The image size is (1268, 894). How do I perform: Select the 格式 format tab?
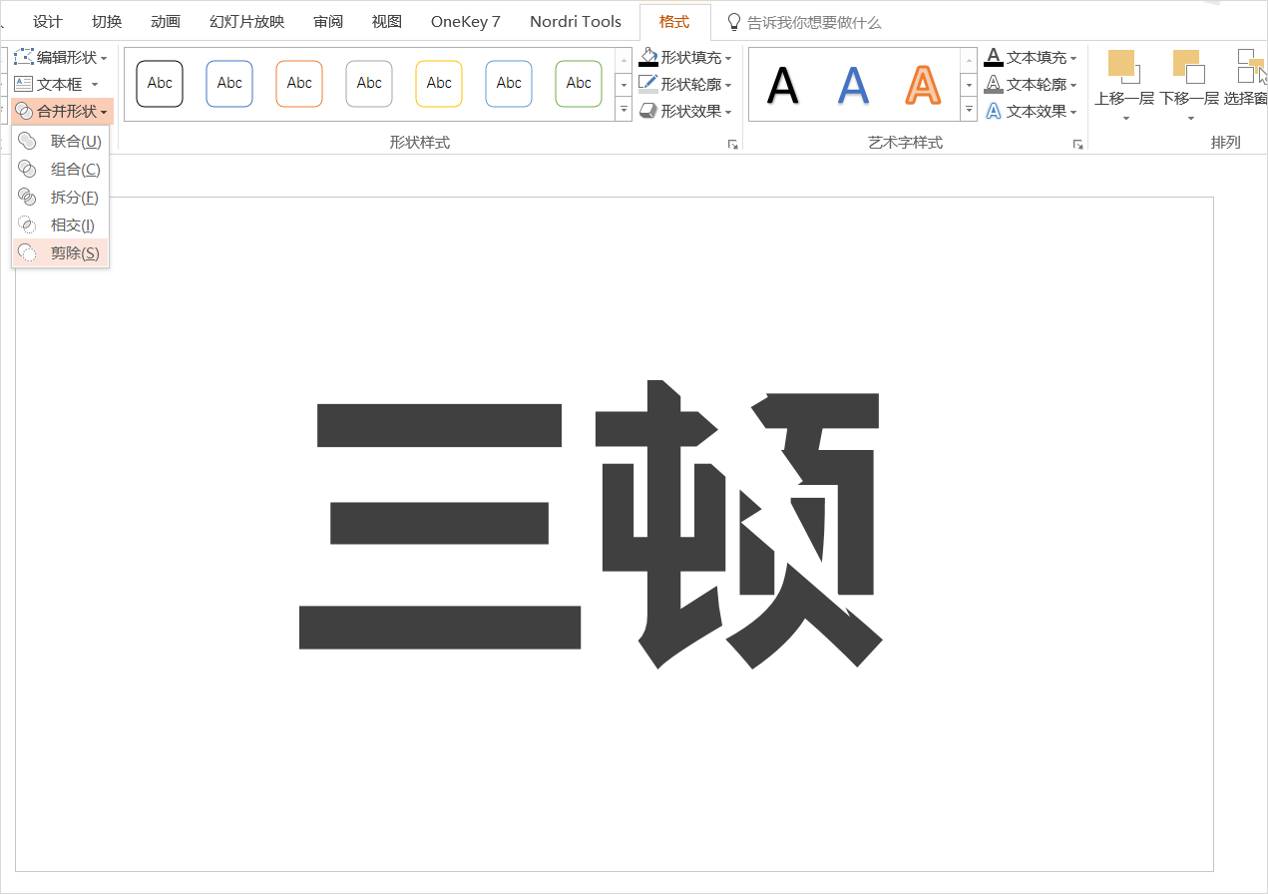(x=674, y=21)
